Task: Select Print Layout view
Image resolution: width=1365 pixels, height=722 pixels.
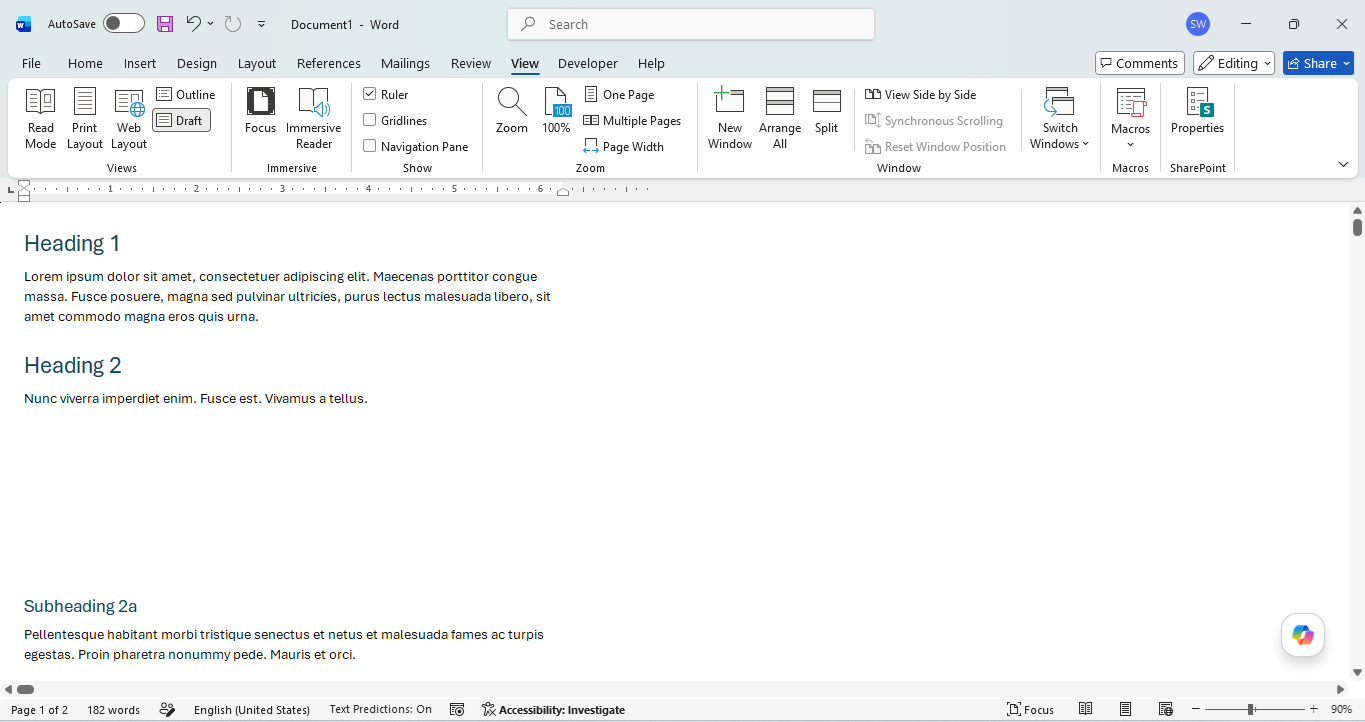Action: click(85, 118)
